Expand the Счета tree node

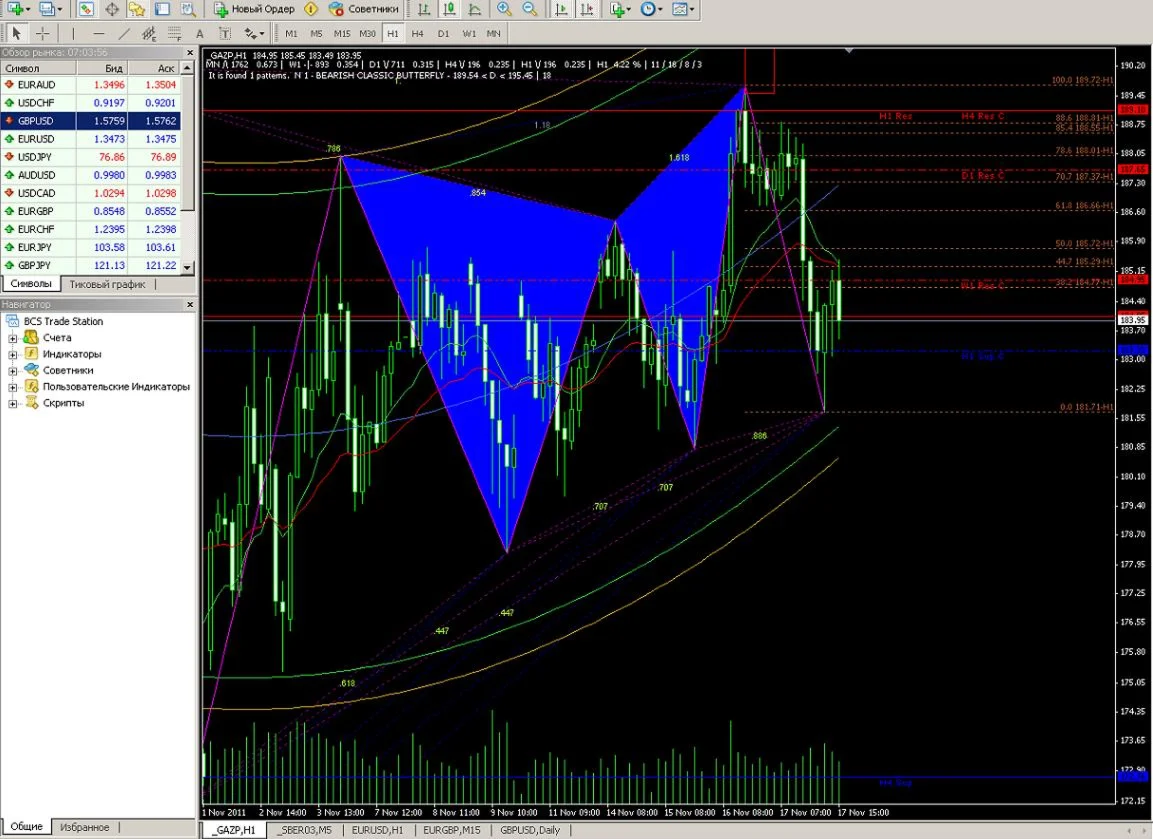13,338
